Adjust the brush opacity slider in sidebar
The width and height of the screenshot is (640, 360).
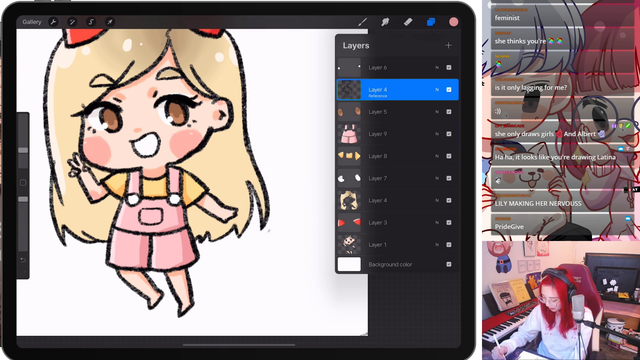[x=23, y=199]
